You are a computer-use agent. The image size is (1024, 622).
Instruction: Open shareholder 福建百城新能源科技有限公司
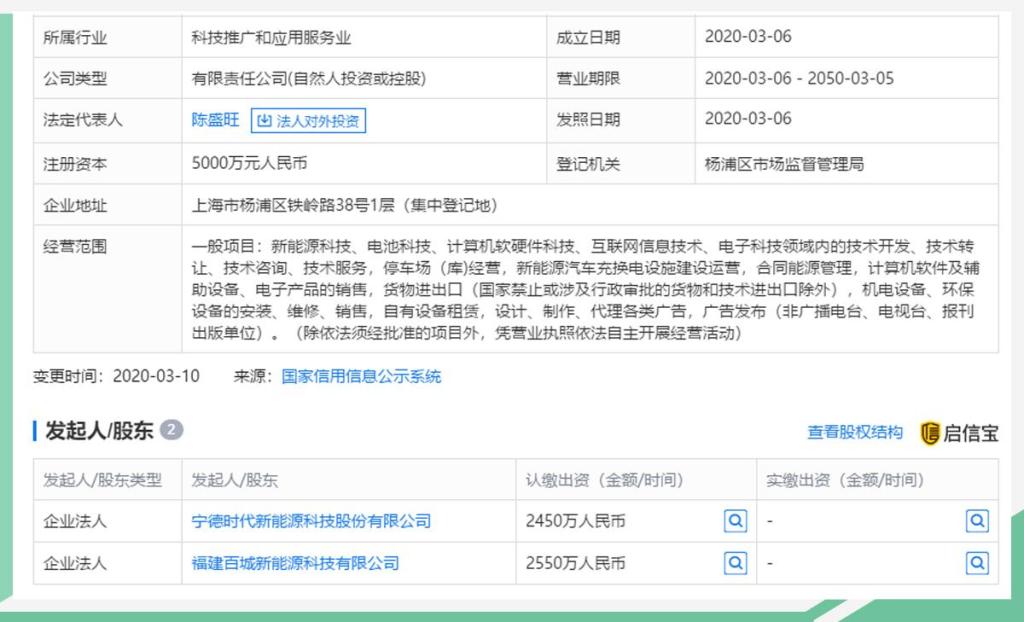(x=295, y=563)
